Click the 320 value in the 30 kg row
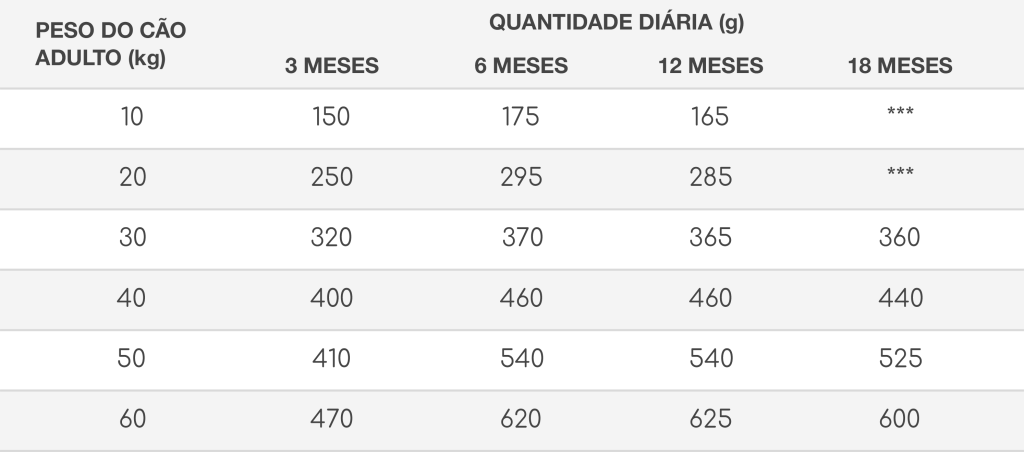Screen dimensions: 1024x452 tap(331, 237)
